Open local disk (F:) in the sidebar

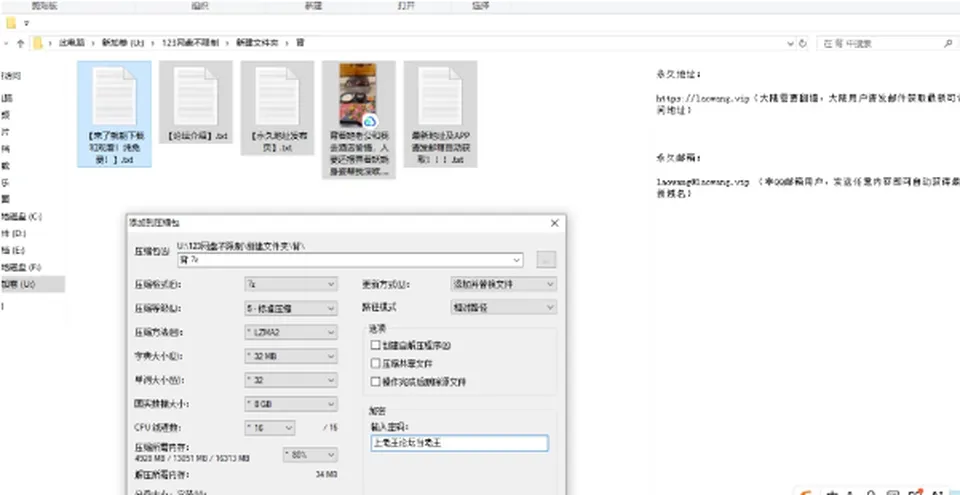coord(21,268)
